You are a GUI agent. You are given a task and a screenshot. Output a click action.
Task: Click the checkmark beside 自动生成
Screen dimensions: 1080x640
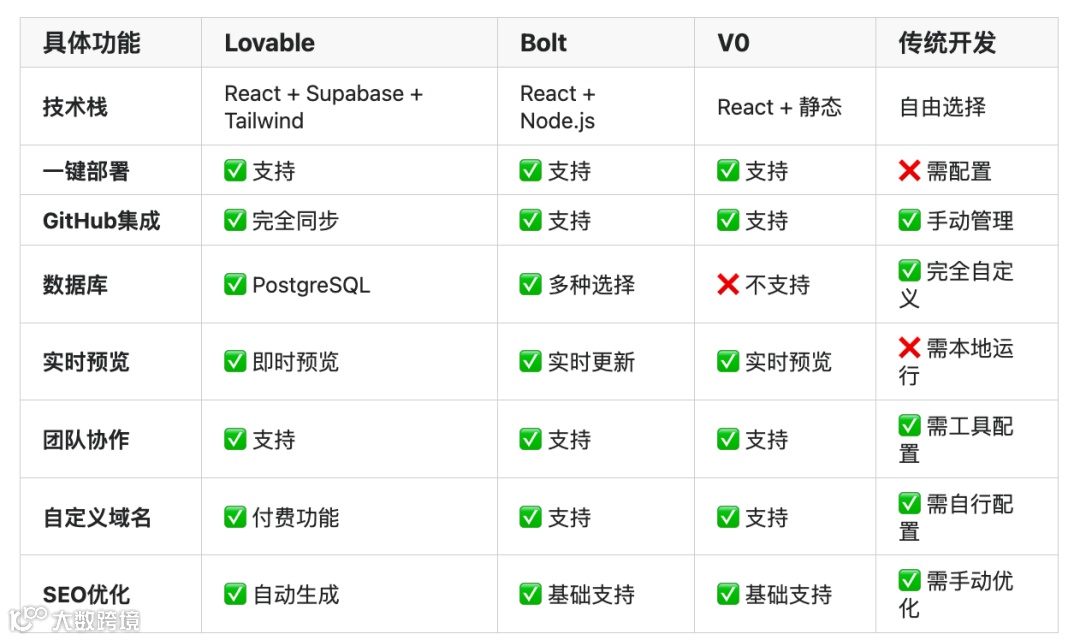point(235,594)
